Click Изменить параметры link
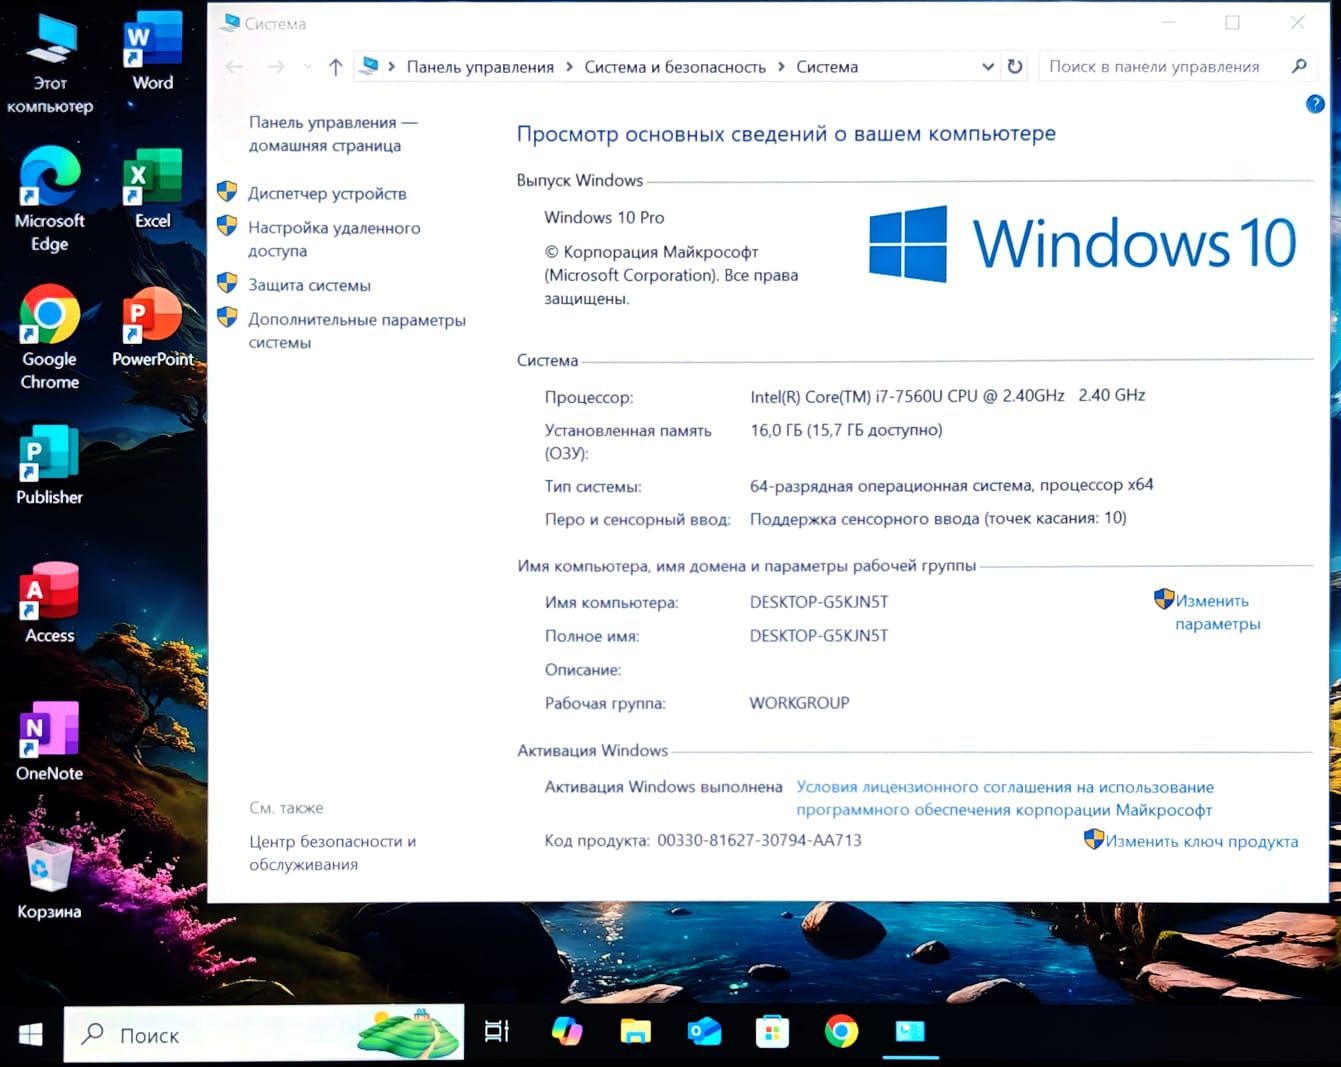The width and height of the screenshot is (1341, 1067). coord(1217,612)
